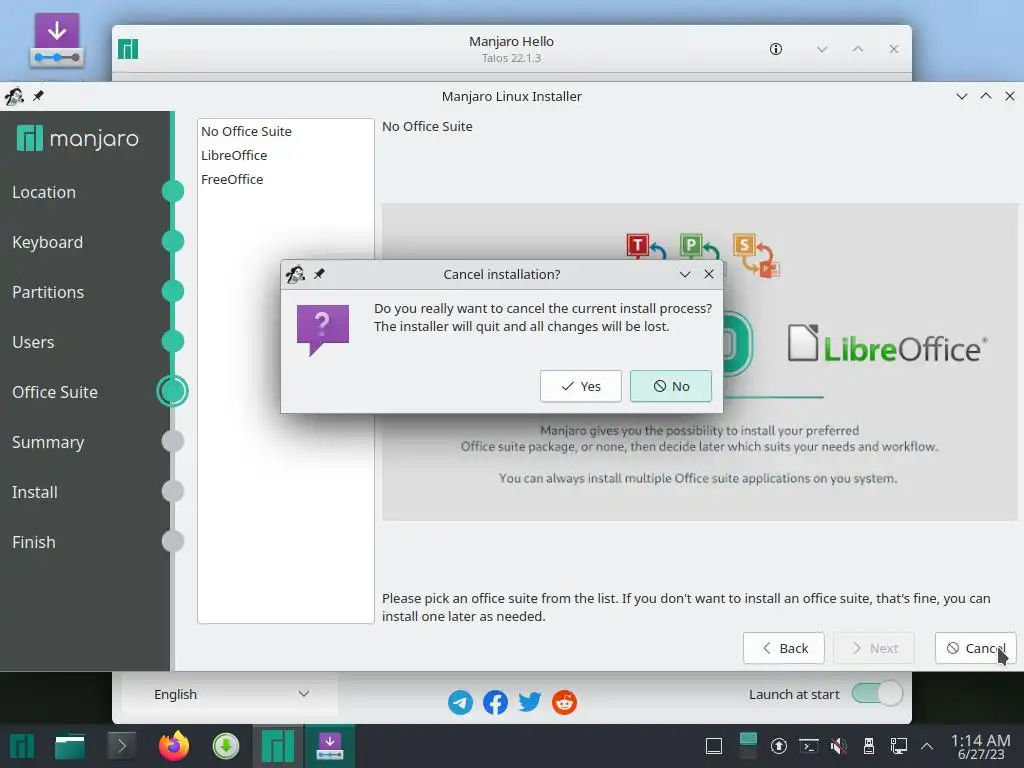This screenshot has width=1024, height=768.
Task: Switch to the installer taskbar entry
Action: (x=330, y=746)
